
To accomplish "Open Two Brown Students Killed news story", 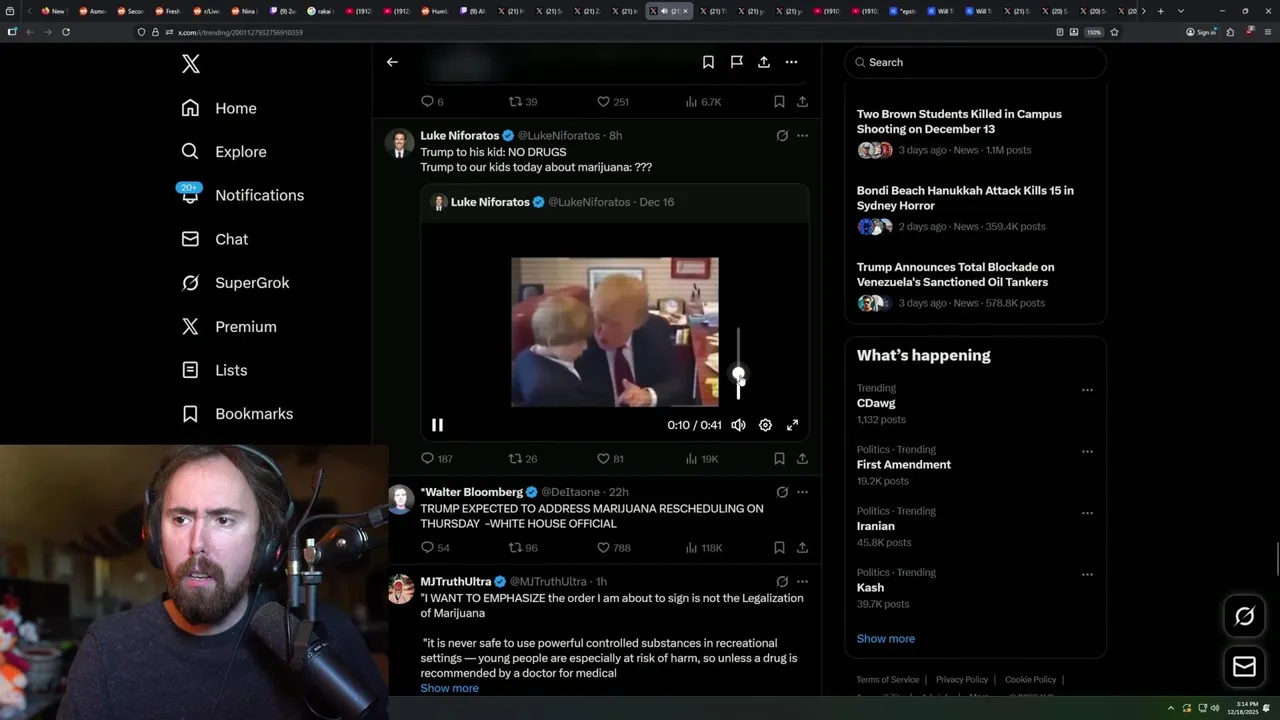I will tap(975, 131).
